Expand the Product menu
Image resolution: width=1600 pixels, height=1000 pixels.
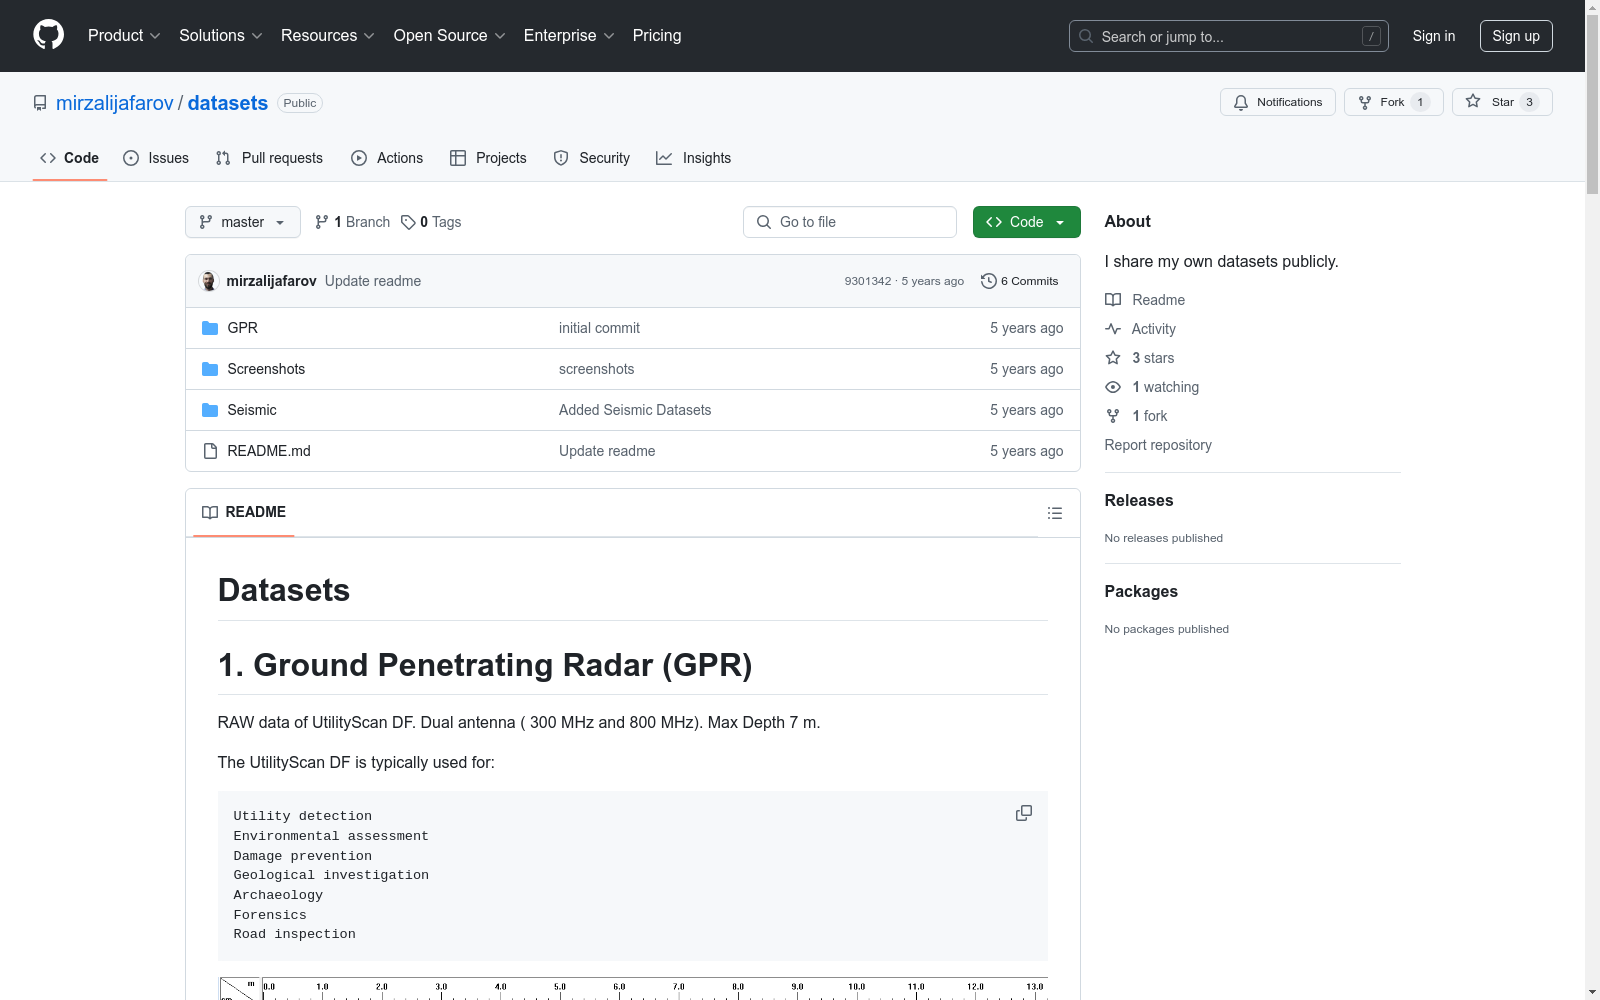pyautogui.click(x=124, y=36)
